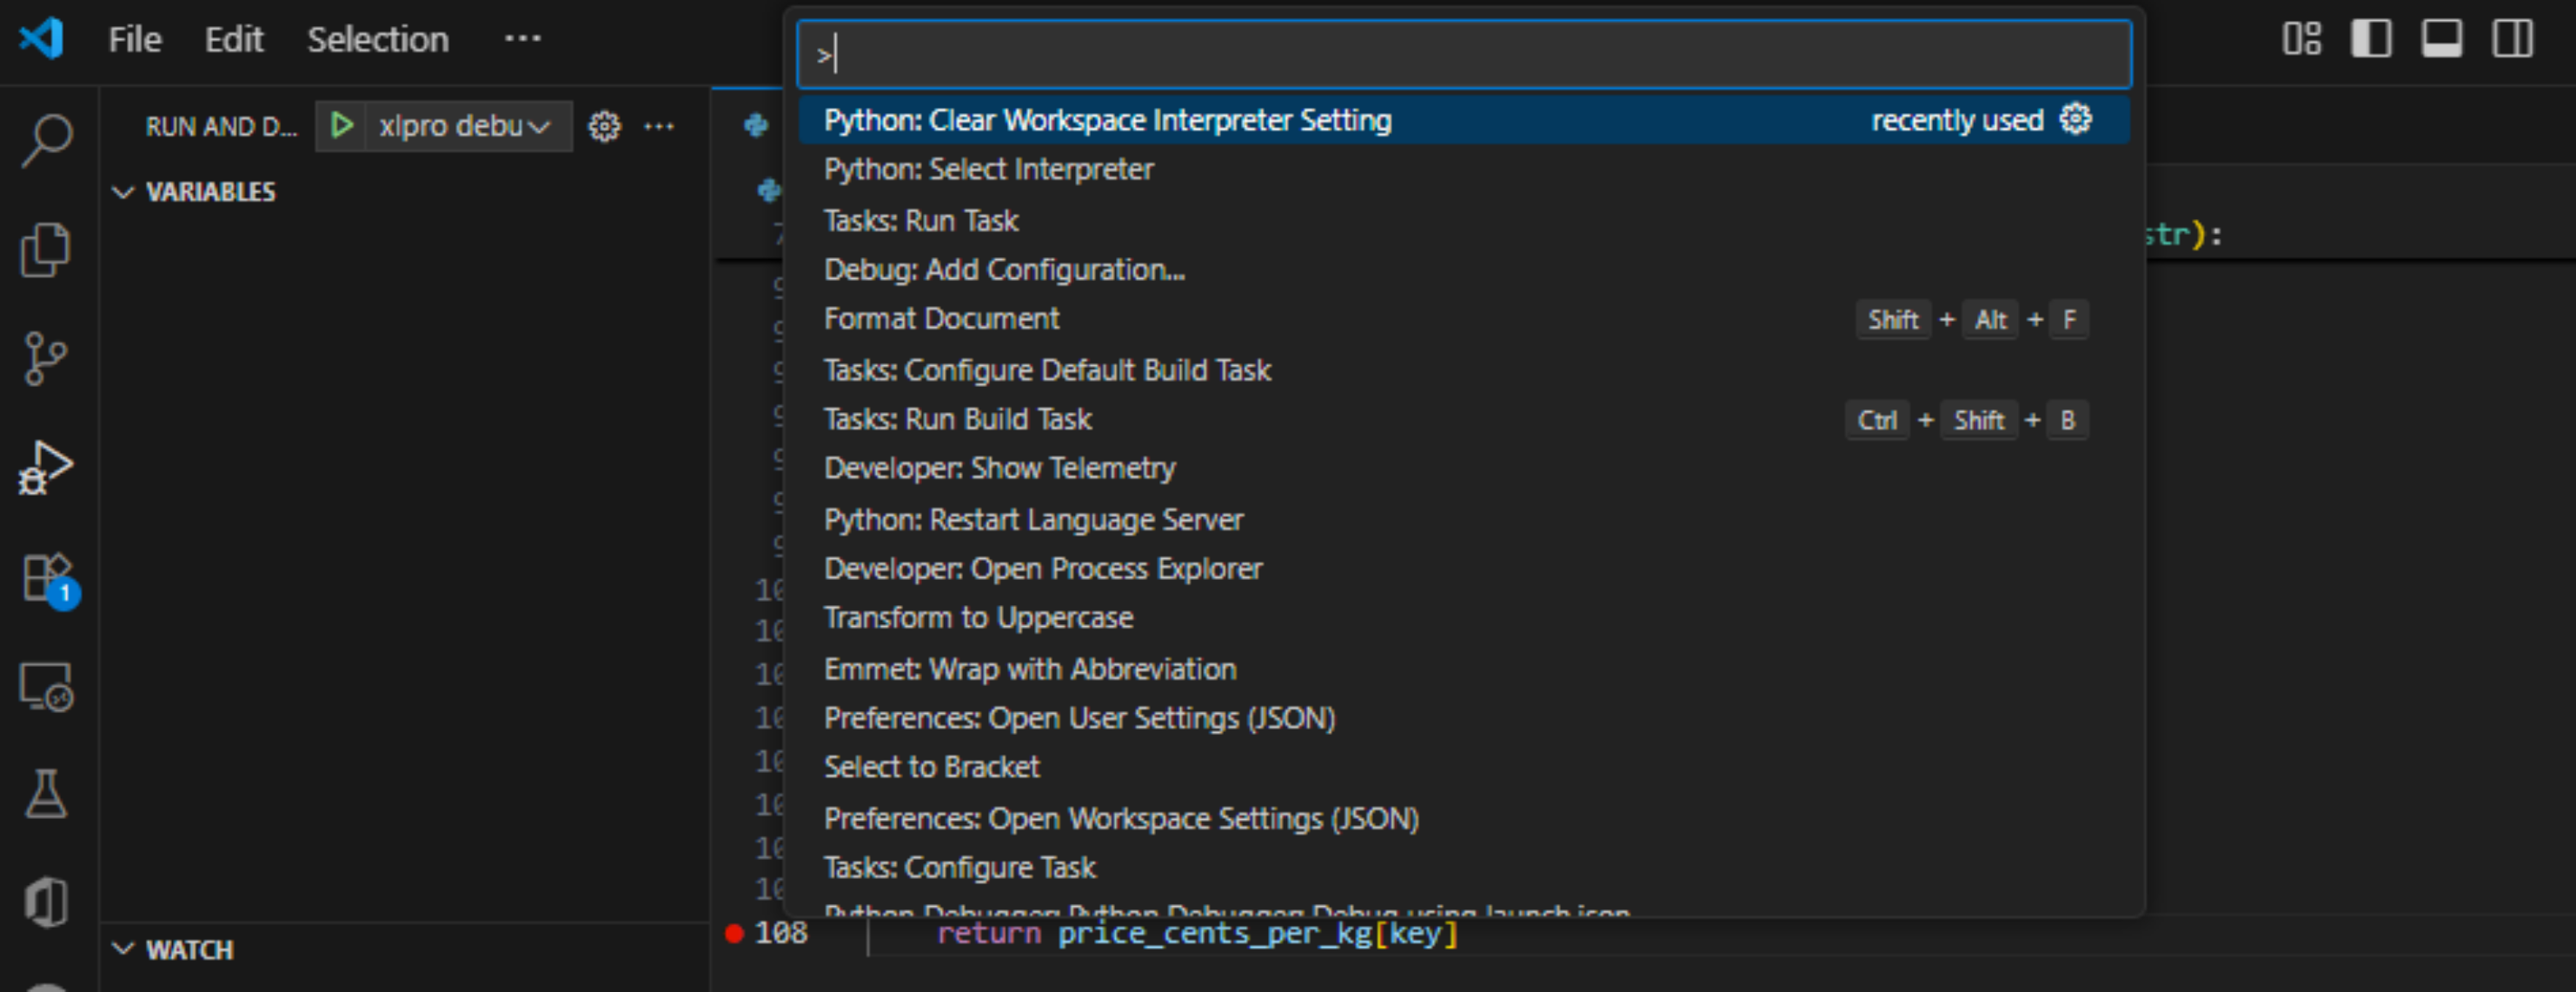This screenshot has height=992, width=2576.
Task: Click the Customize Layout icon
Action: click(x=2302, y=39)
